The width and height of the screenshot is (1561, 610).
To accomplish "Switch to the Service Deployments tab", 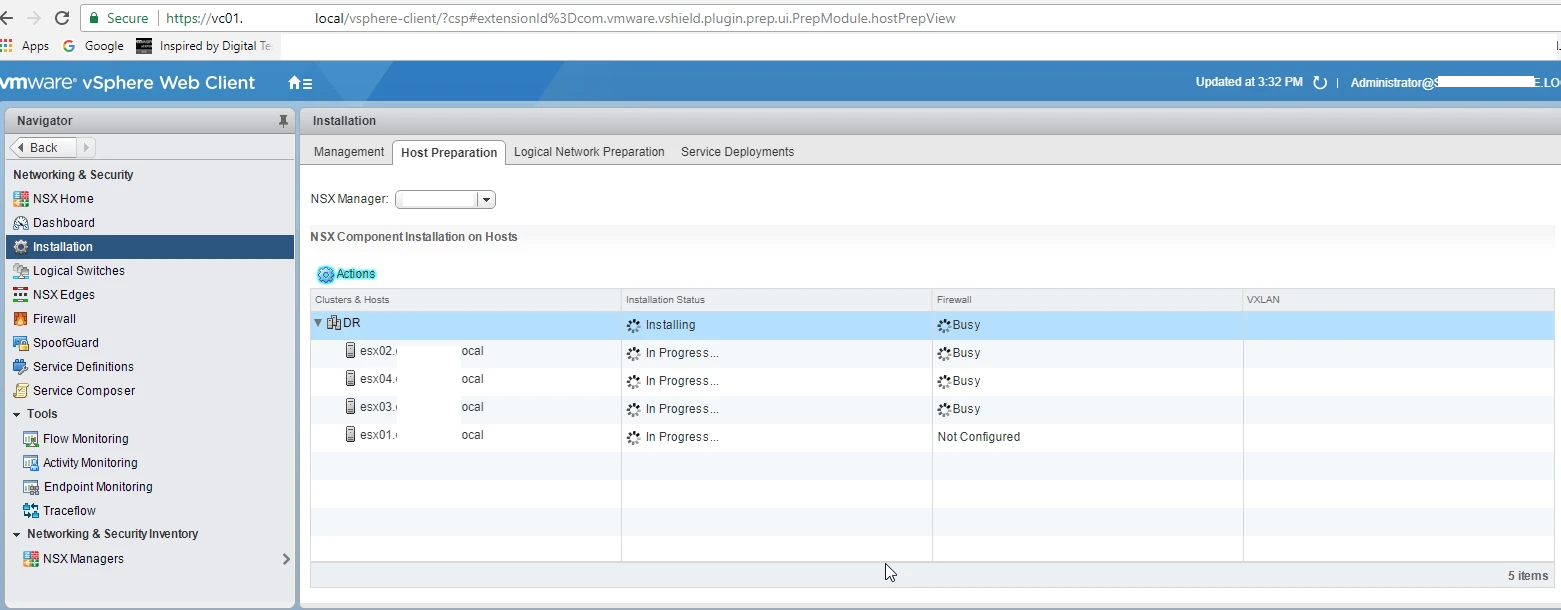I will pos(738,152).
